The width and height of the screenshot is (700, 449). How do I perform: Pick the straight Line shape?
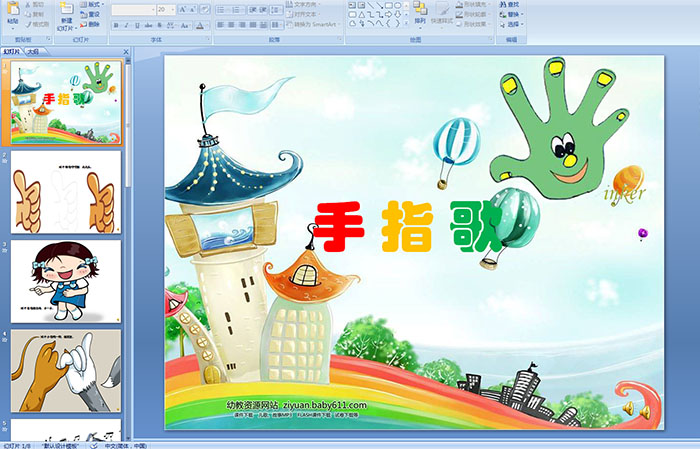pos(370,5)
